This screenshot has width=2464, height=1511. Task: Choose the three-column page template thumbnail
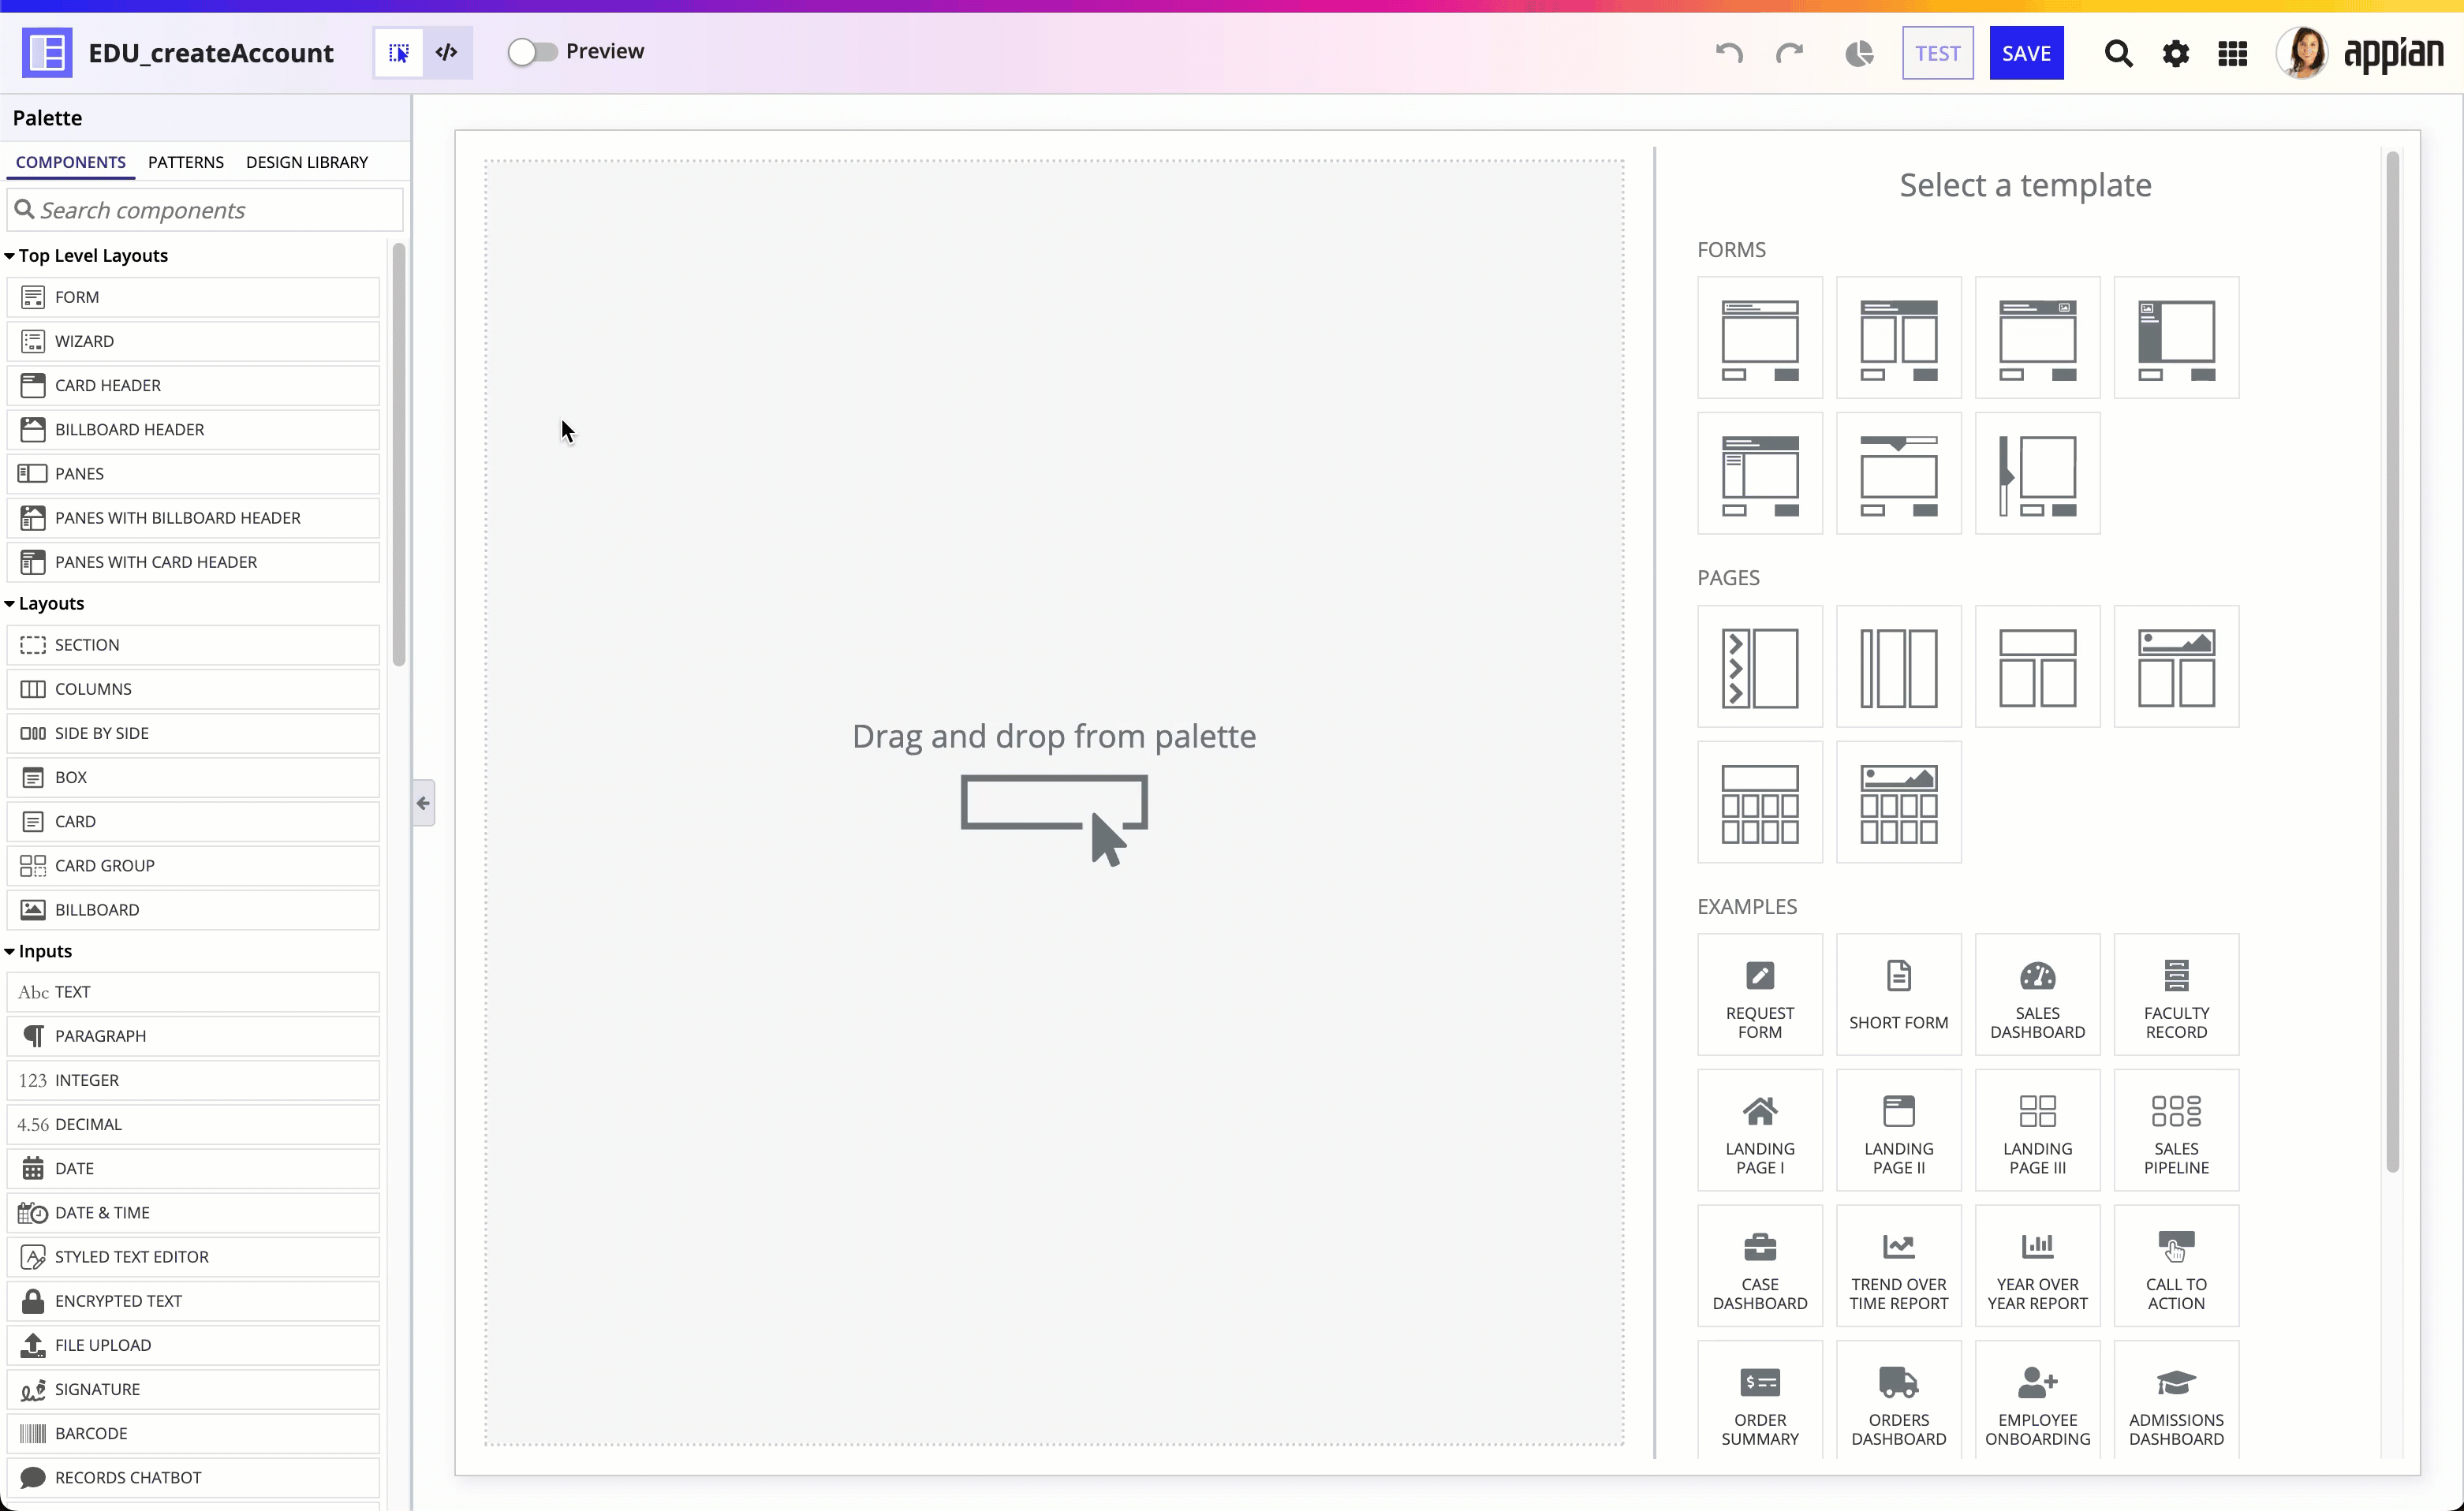tap(1899, 666)
